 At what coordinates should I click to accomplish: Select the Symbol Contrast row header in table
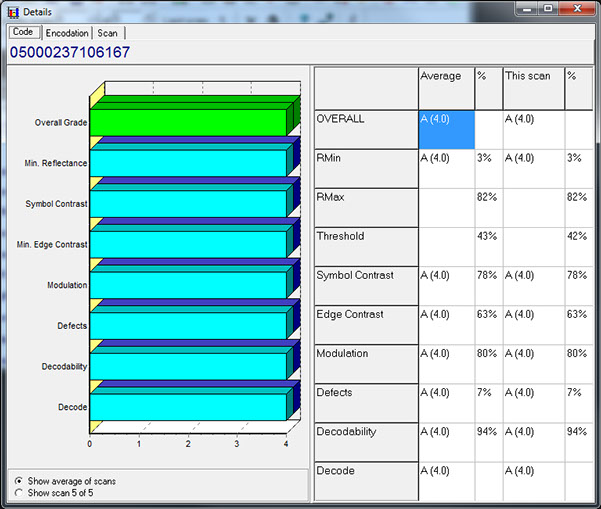click(x=366, y=286)
